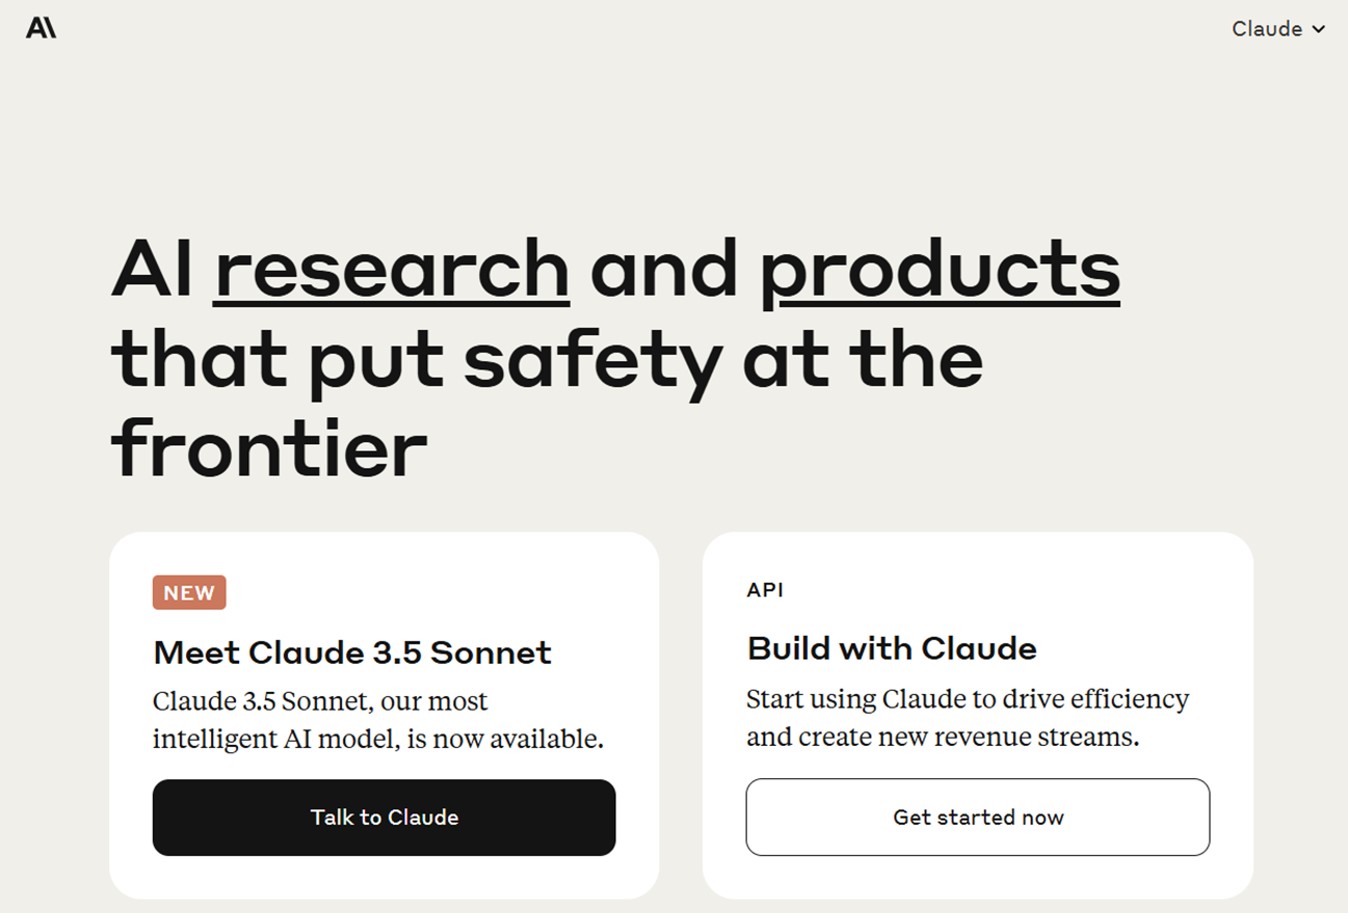Open the Claude menu in the header
The width and height of the screenshot is (1348, 913).
(x=1278, y=29)
